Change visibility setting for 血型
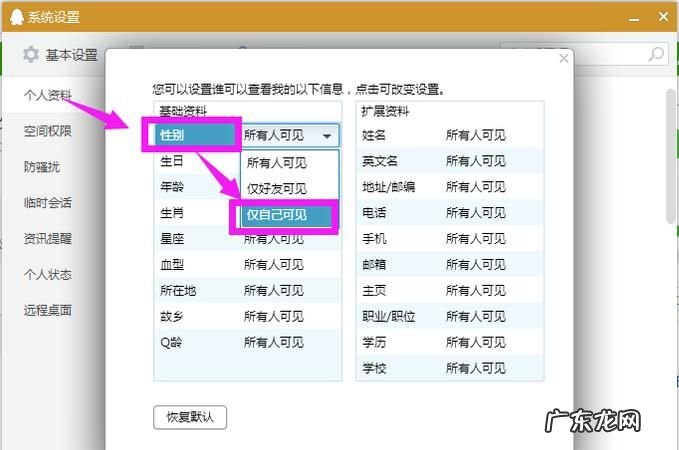 tap(274, 264)
